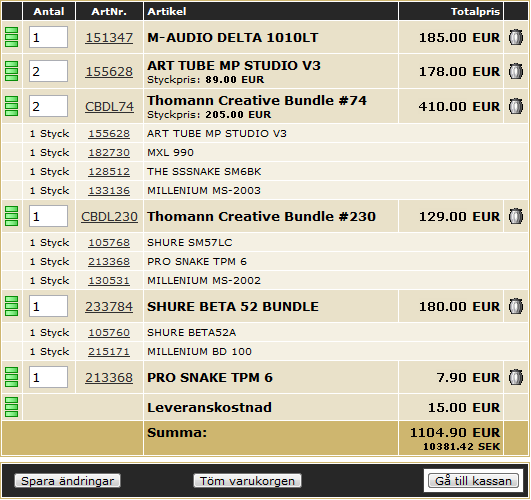Click SHURE SM57LC item text
Screen dimensions: 531x500
coord(190,243)
